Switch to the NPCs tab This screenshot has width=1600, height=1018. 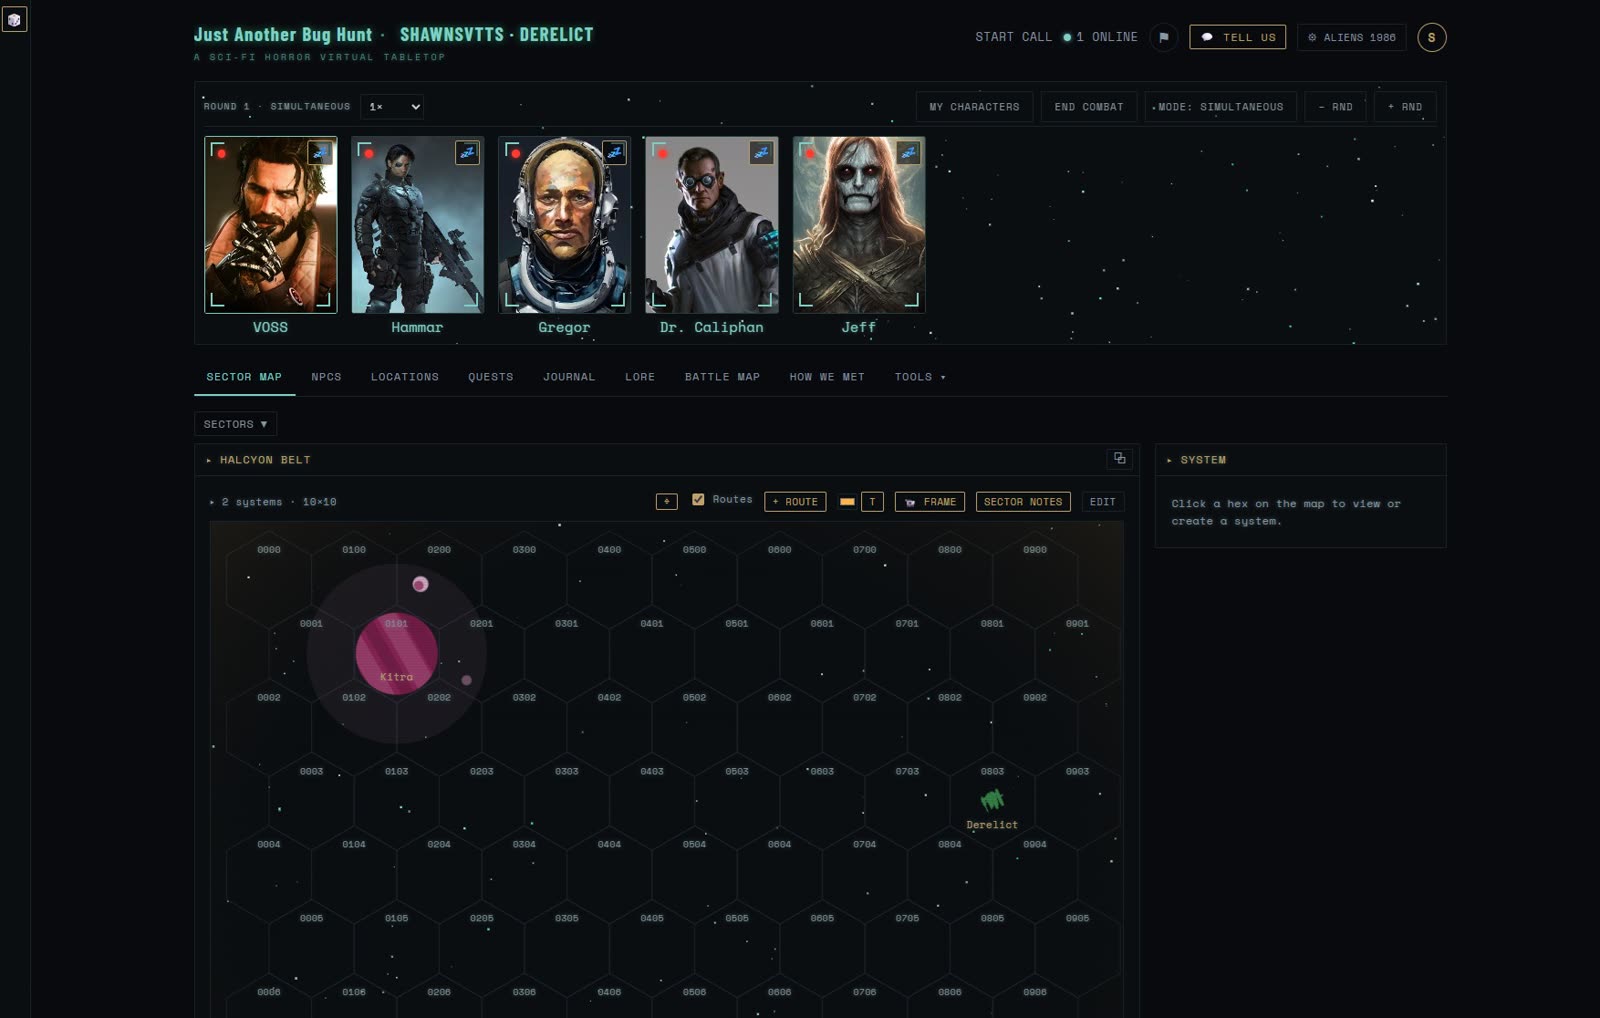tap(326, 377)
